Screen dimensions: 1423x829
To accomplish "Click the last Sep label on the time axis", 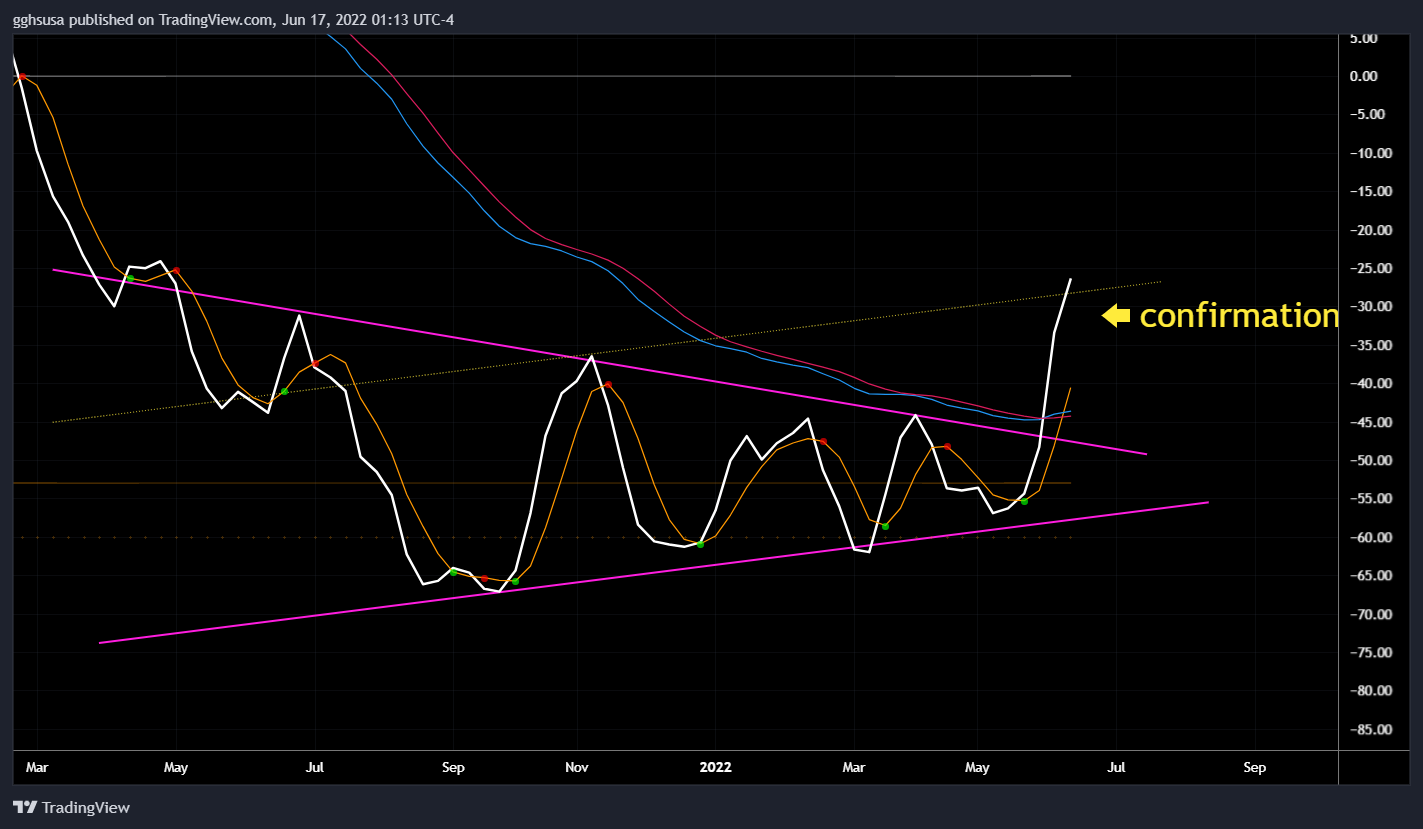I will [1254, 767].
